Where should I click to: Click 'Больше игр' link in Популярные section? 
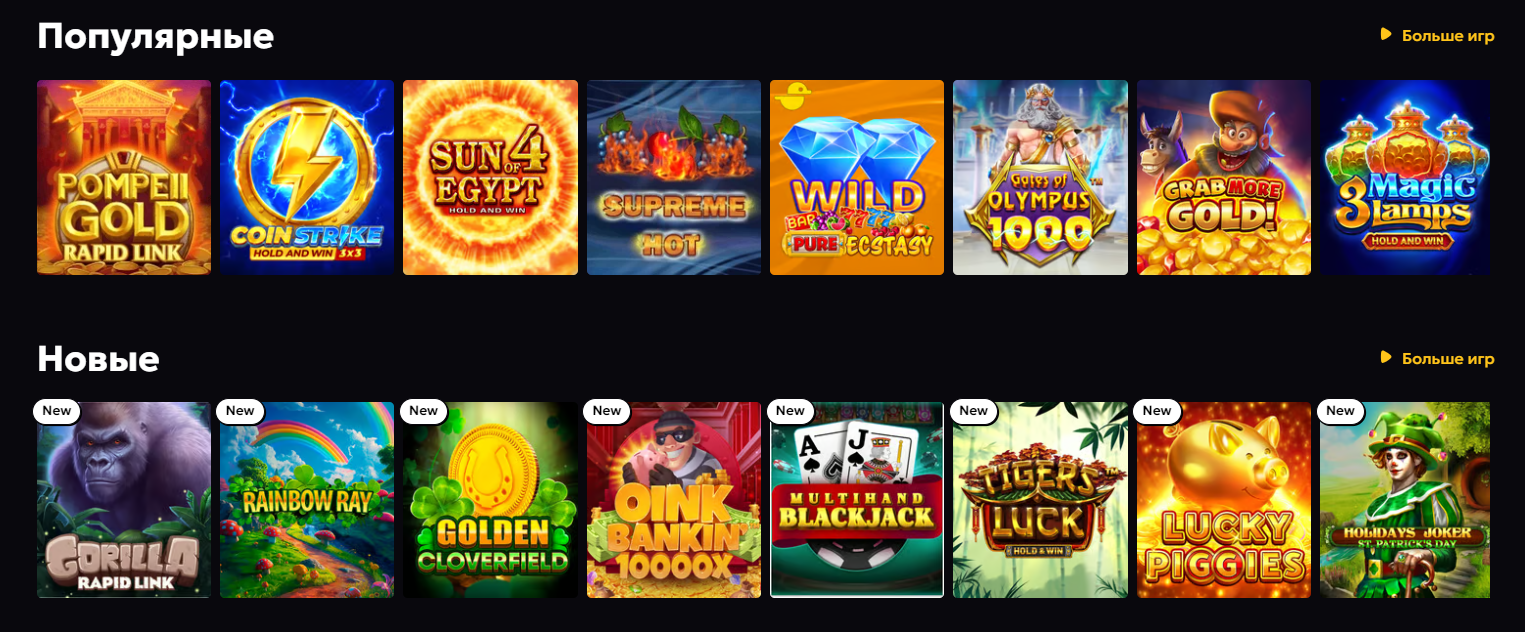point(1437,36)
